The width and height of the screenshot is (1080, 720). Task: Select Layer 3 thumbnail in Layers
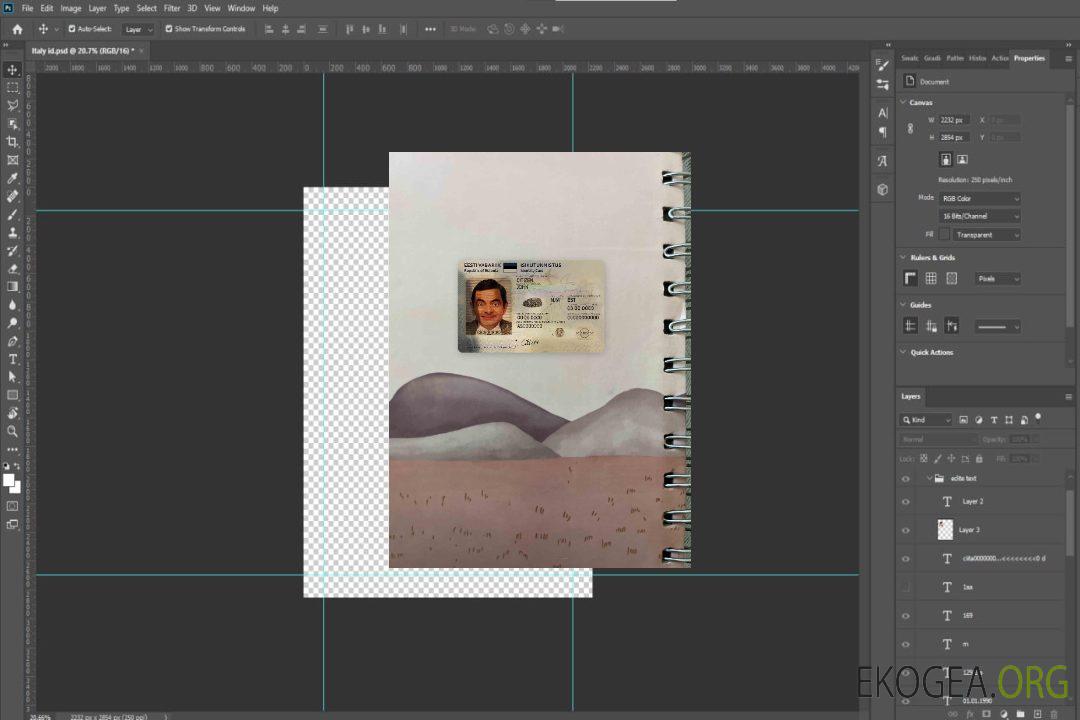[x=946, y=530]
